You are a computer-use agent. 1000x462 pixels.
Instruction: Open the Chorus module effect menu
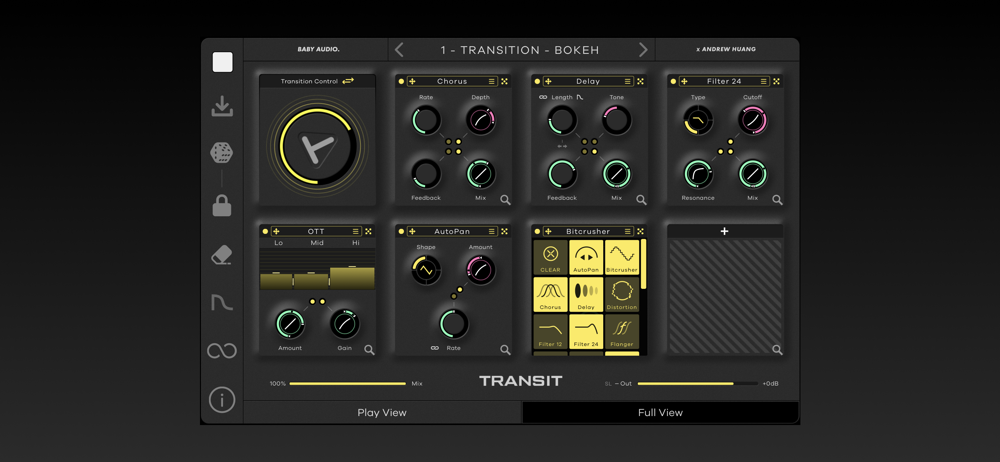tap(492, 81)
